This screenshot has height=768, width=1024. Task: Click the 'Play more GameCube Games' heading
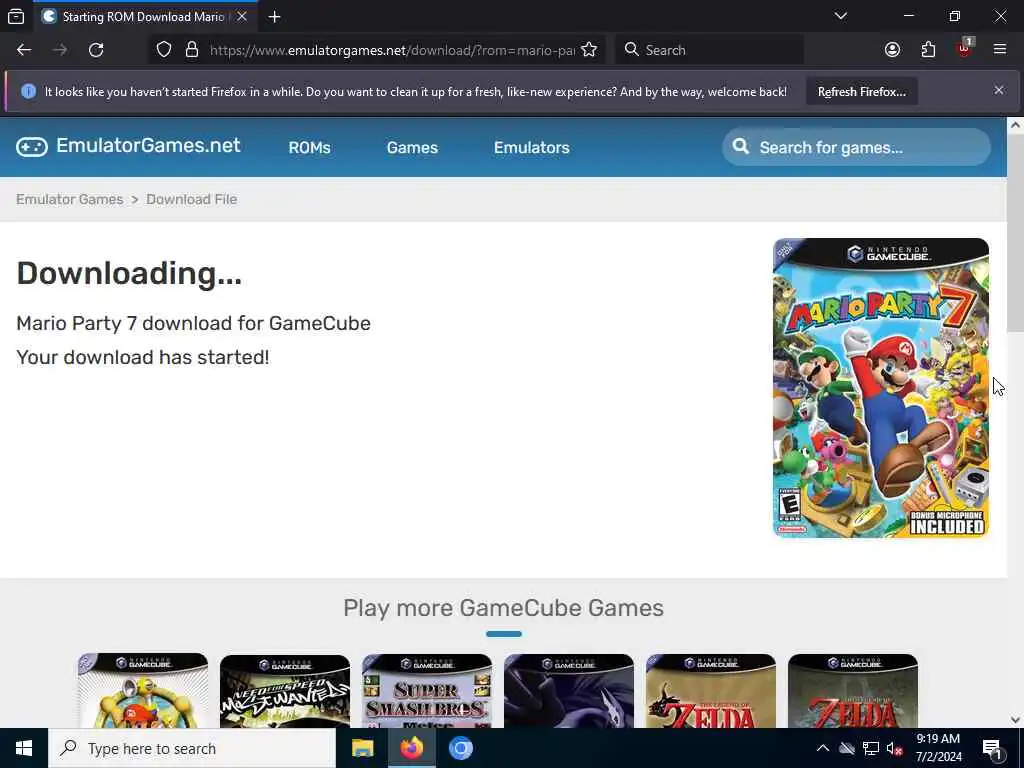click(504, 608)
